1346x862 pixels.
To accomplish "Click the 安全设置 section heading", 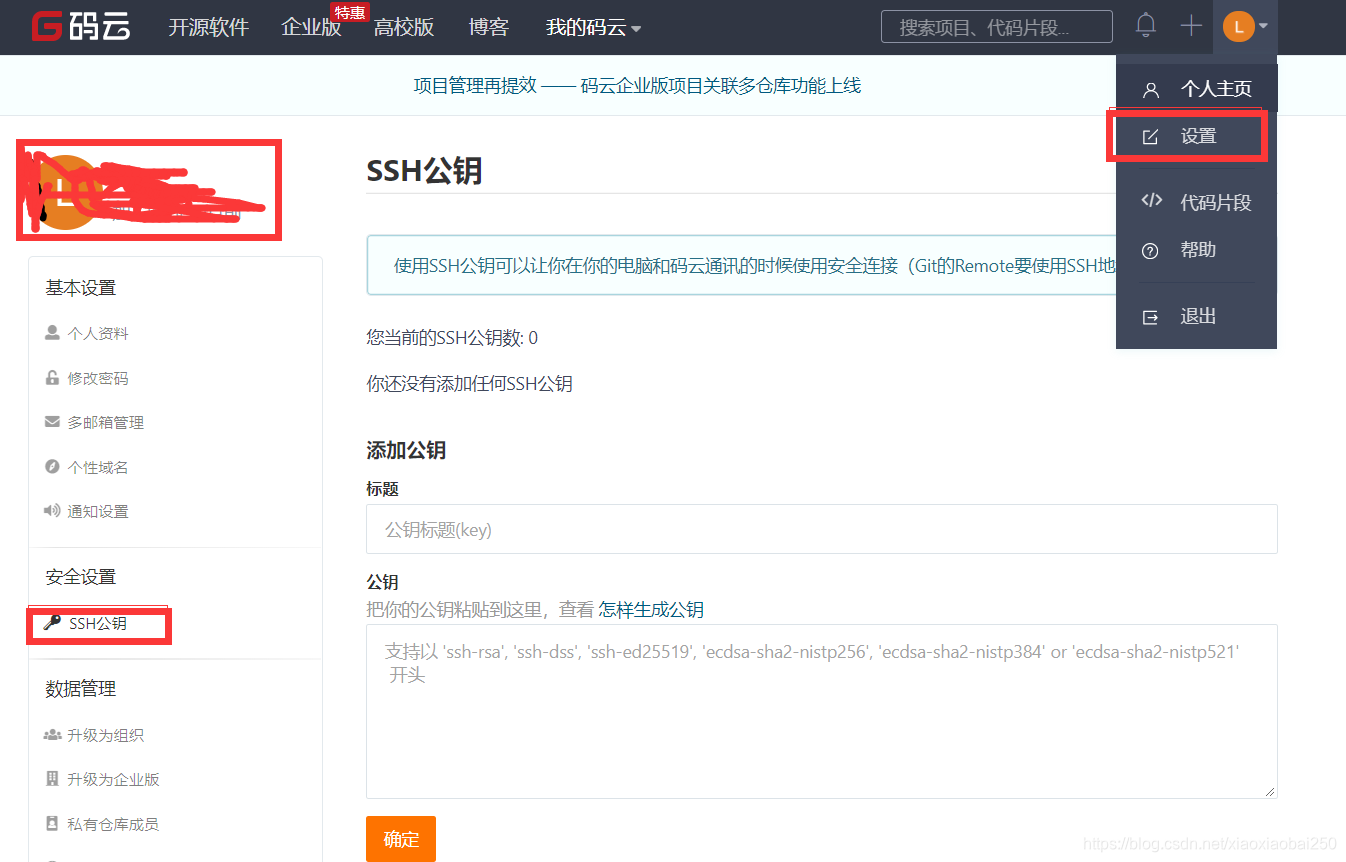I will point(81,577).
